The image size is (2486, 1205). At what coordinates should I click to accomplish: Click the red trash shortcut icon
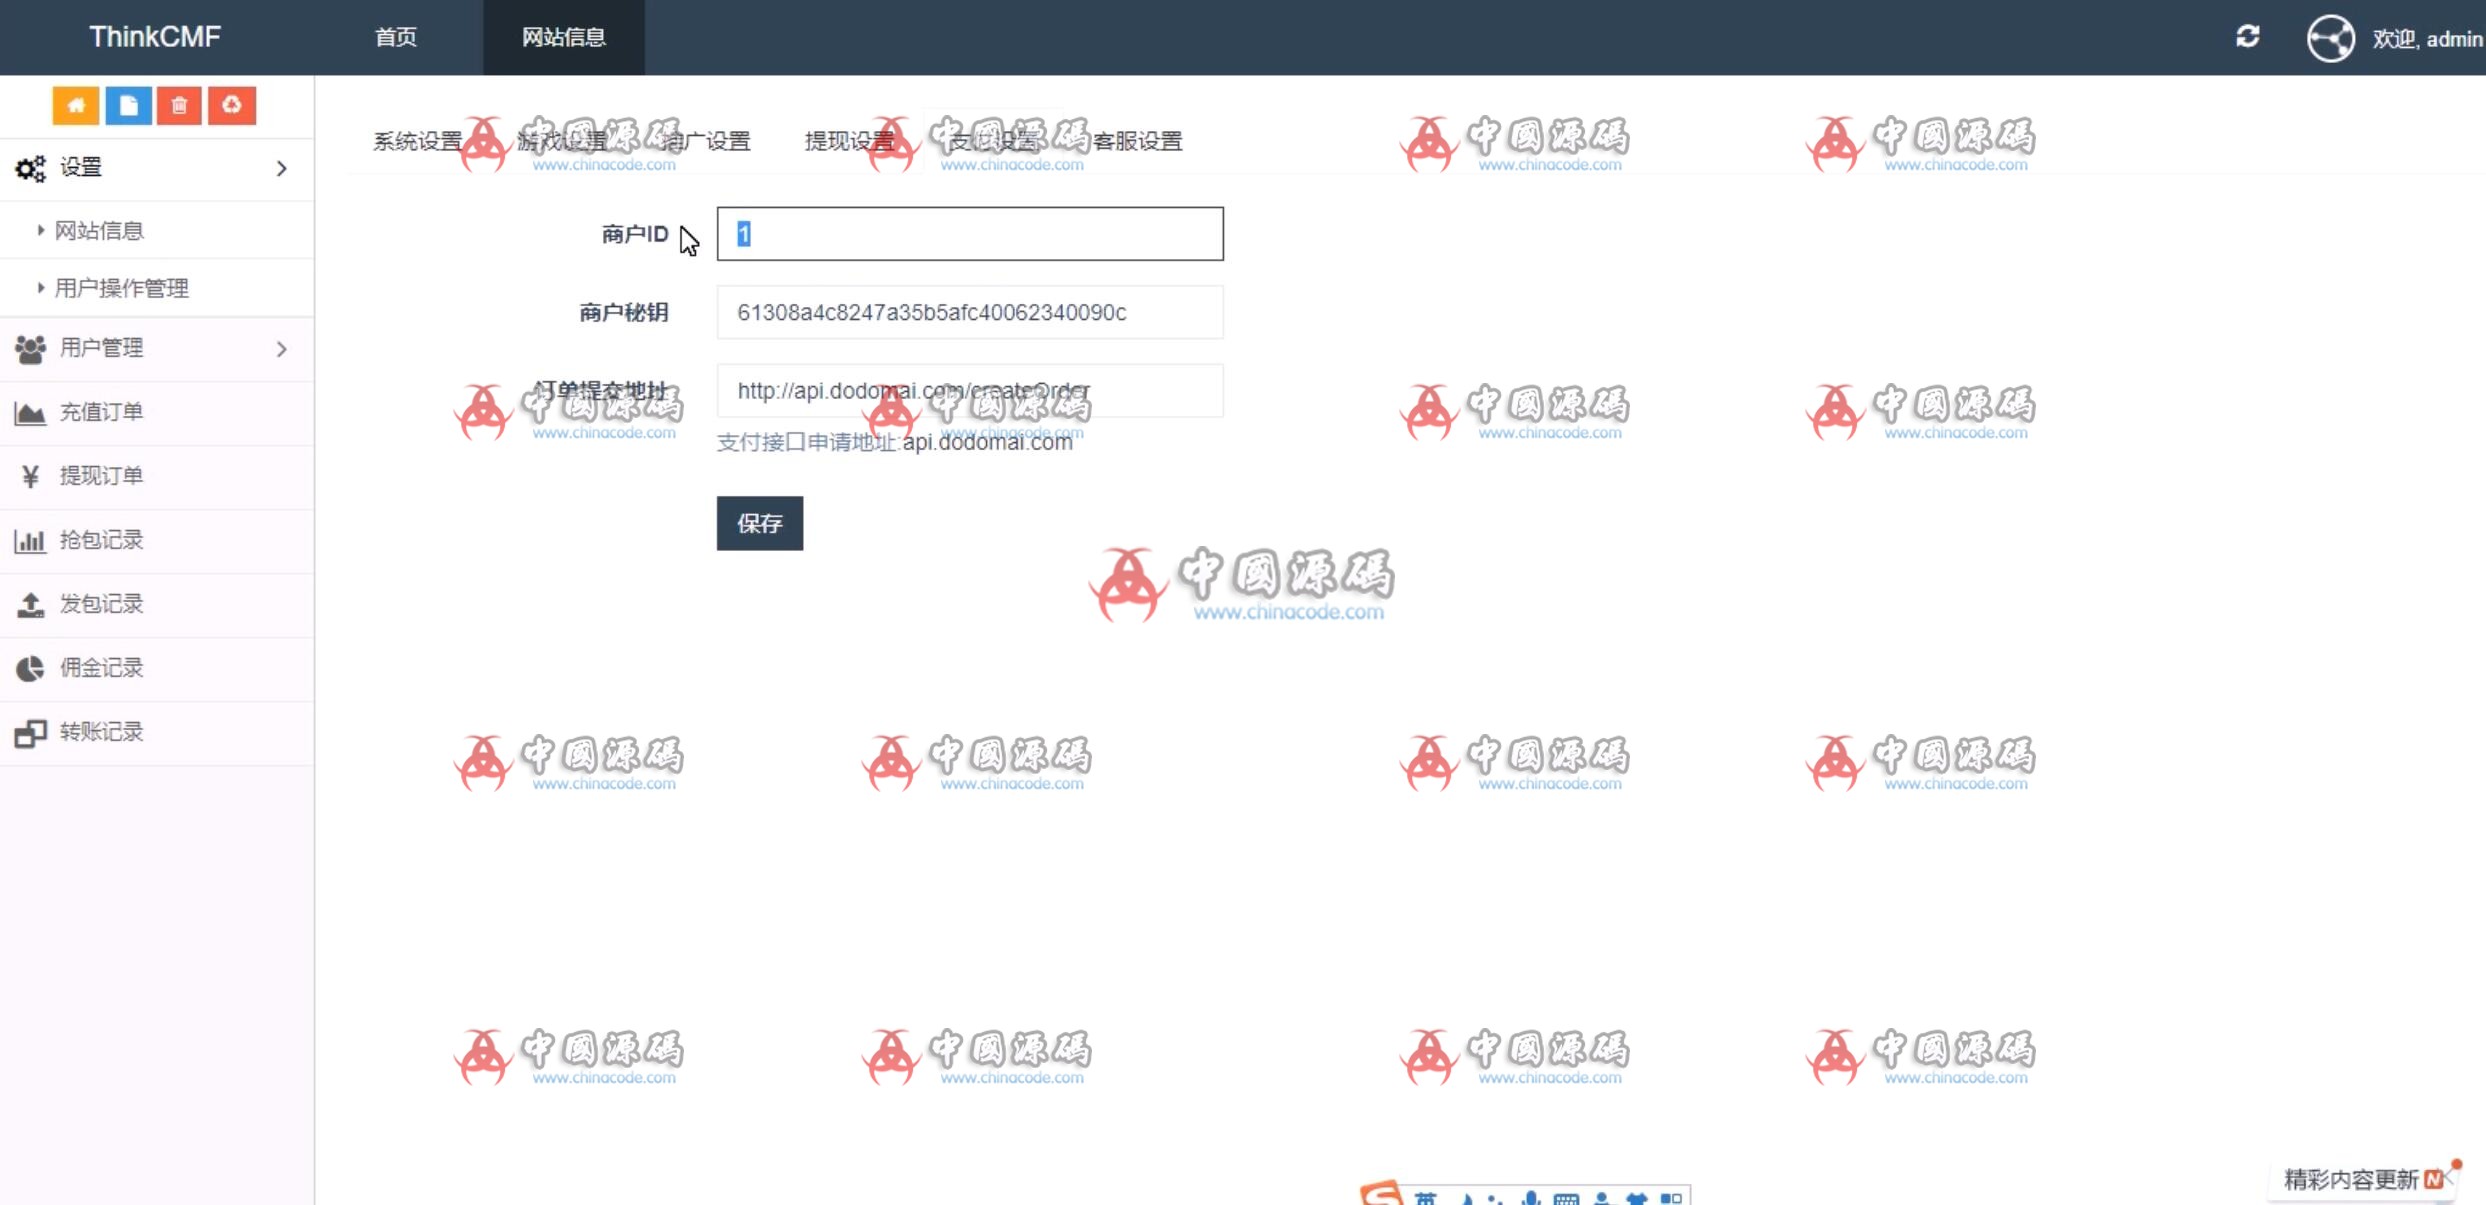tap(180, 105)
